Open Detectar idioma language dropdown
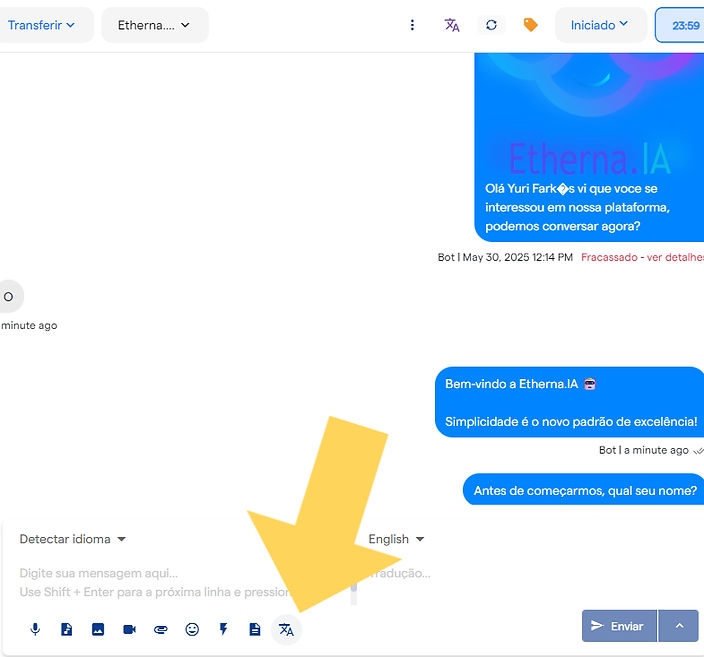This screenshot has height=657, width=704. coord(73,539)
